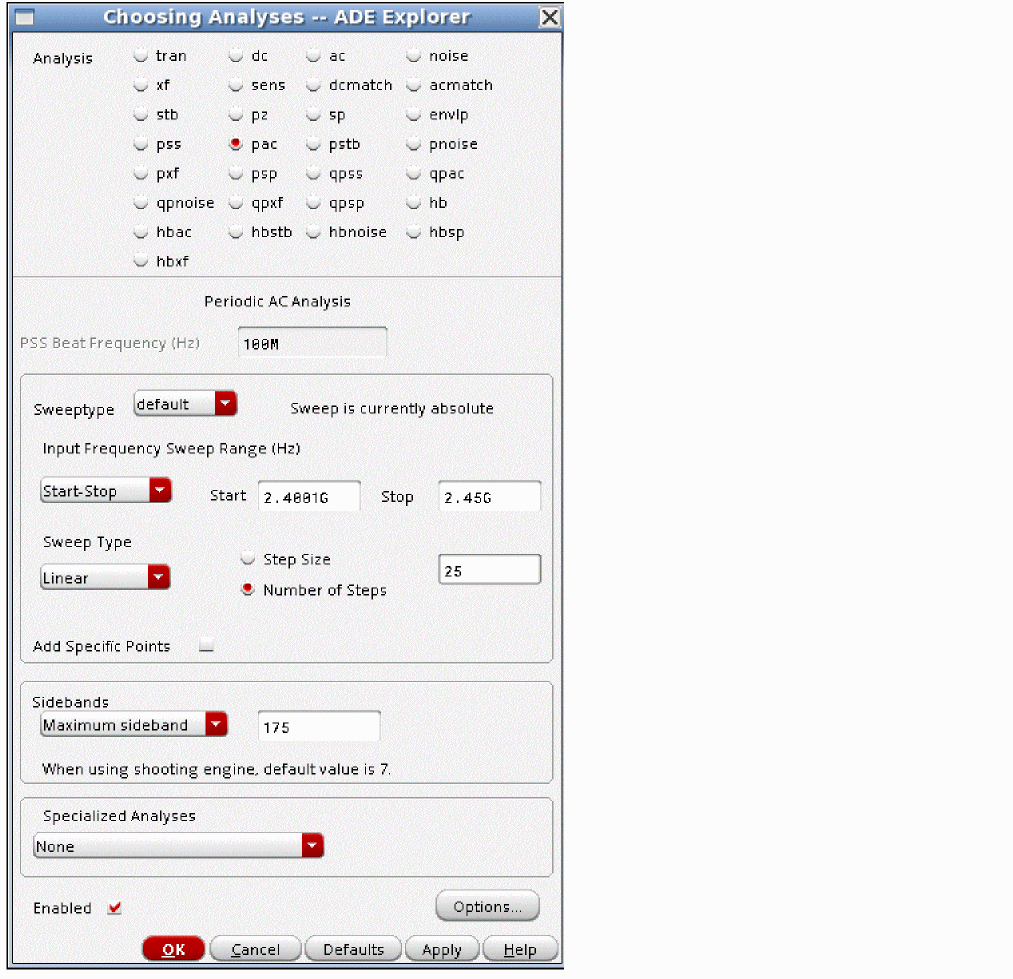Click the PSS Beat Frequency field
Image resolution: width=1013 pixels, height=979 pixels.
pyautogui.click(x=313, y=343)
